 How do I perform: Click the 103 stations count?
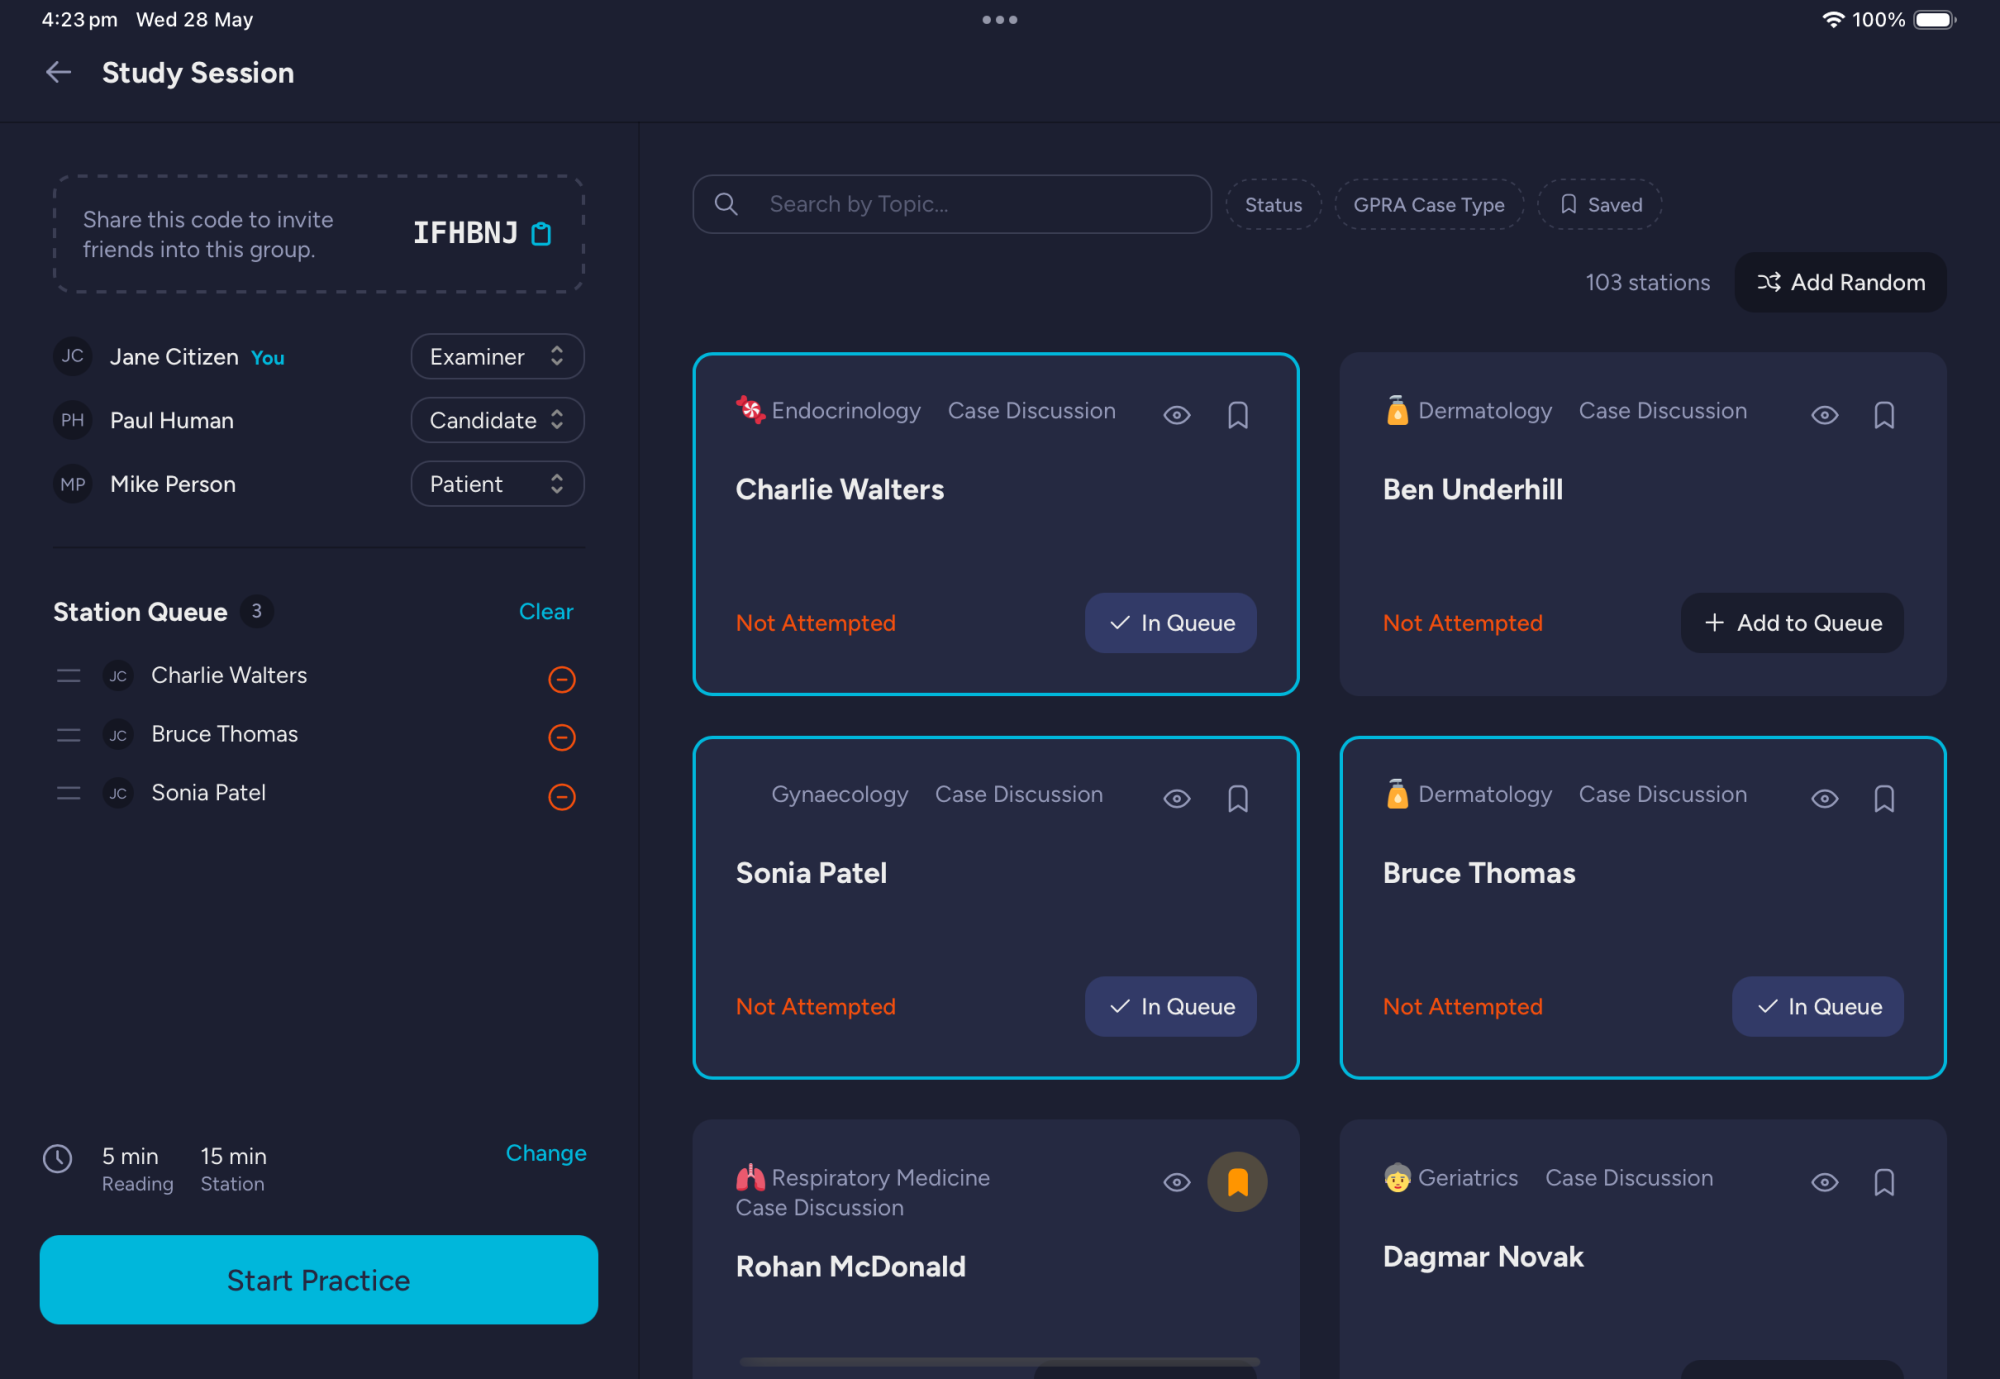coord(1647,282)
